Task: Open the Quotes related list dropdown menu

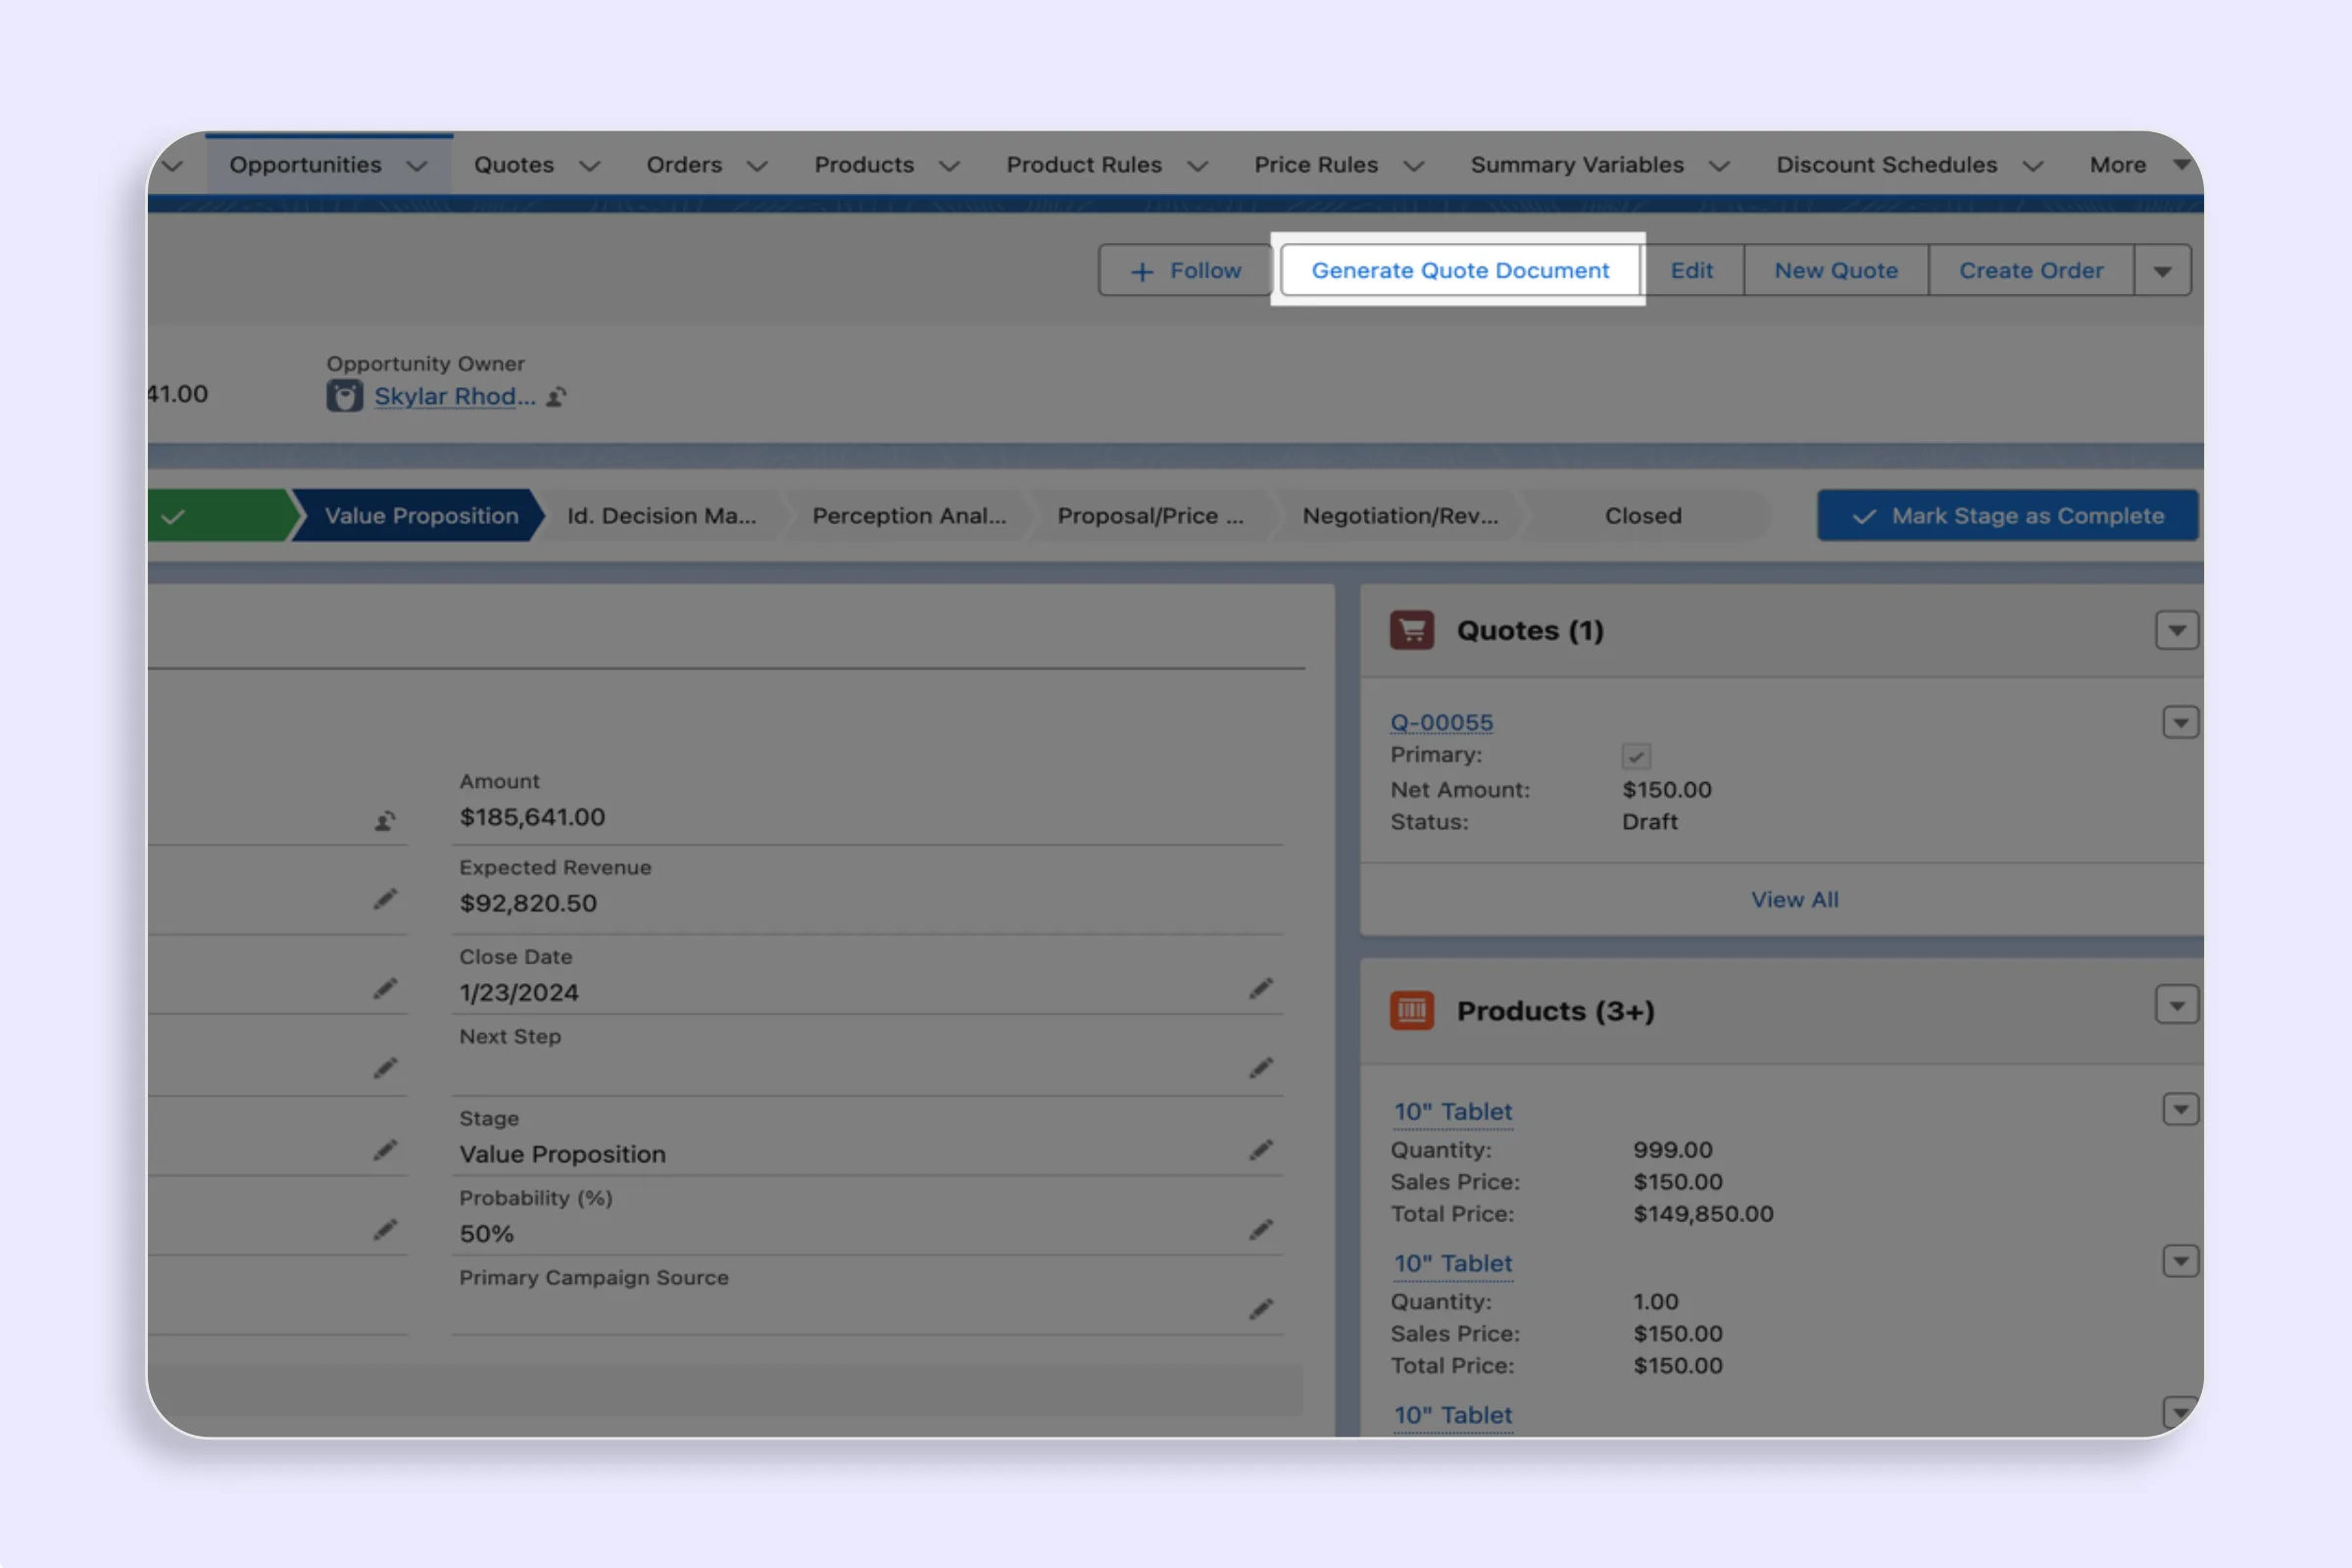Action: [2176, 631]
